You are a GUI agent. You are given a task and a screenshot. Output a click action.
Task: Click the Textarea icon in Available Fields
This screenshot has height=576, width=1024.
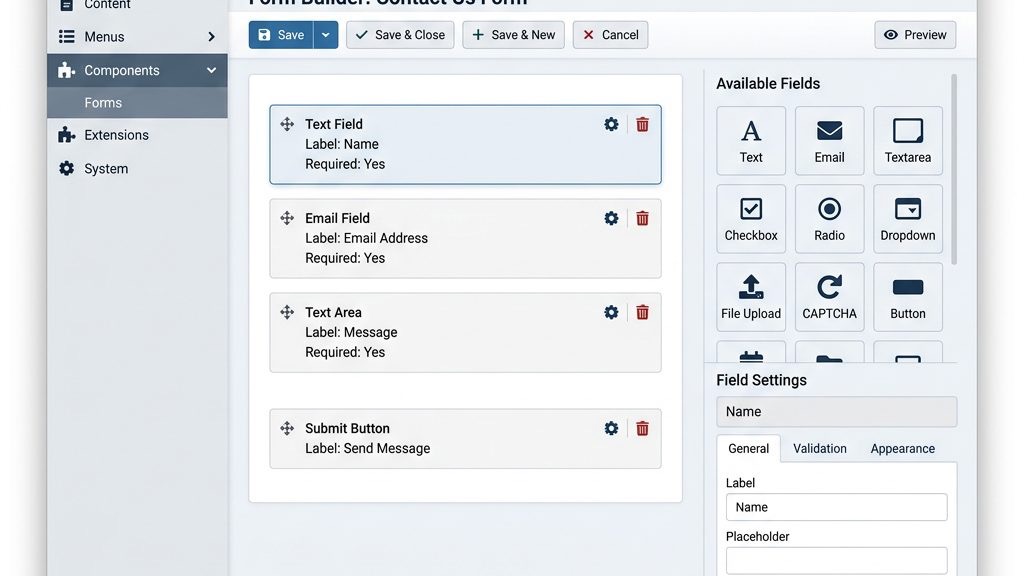(907, 140)
